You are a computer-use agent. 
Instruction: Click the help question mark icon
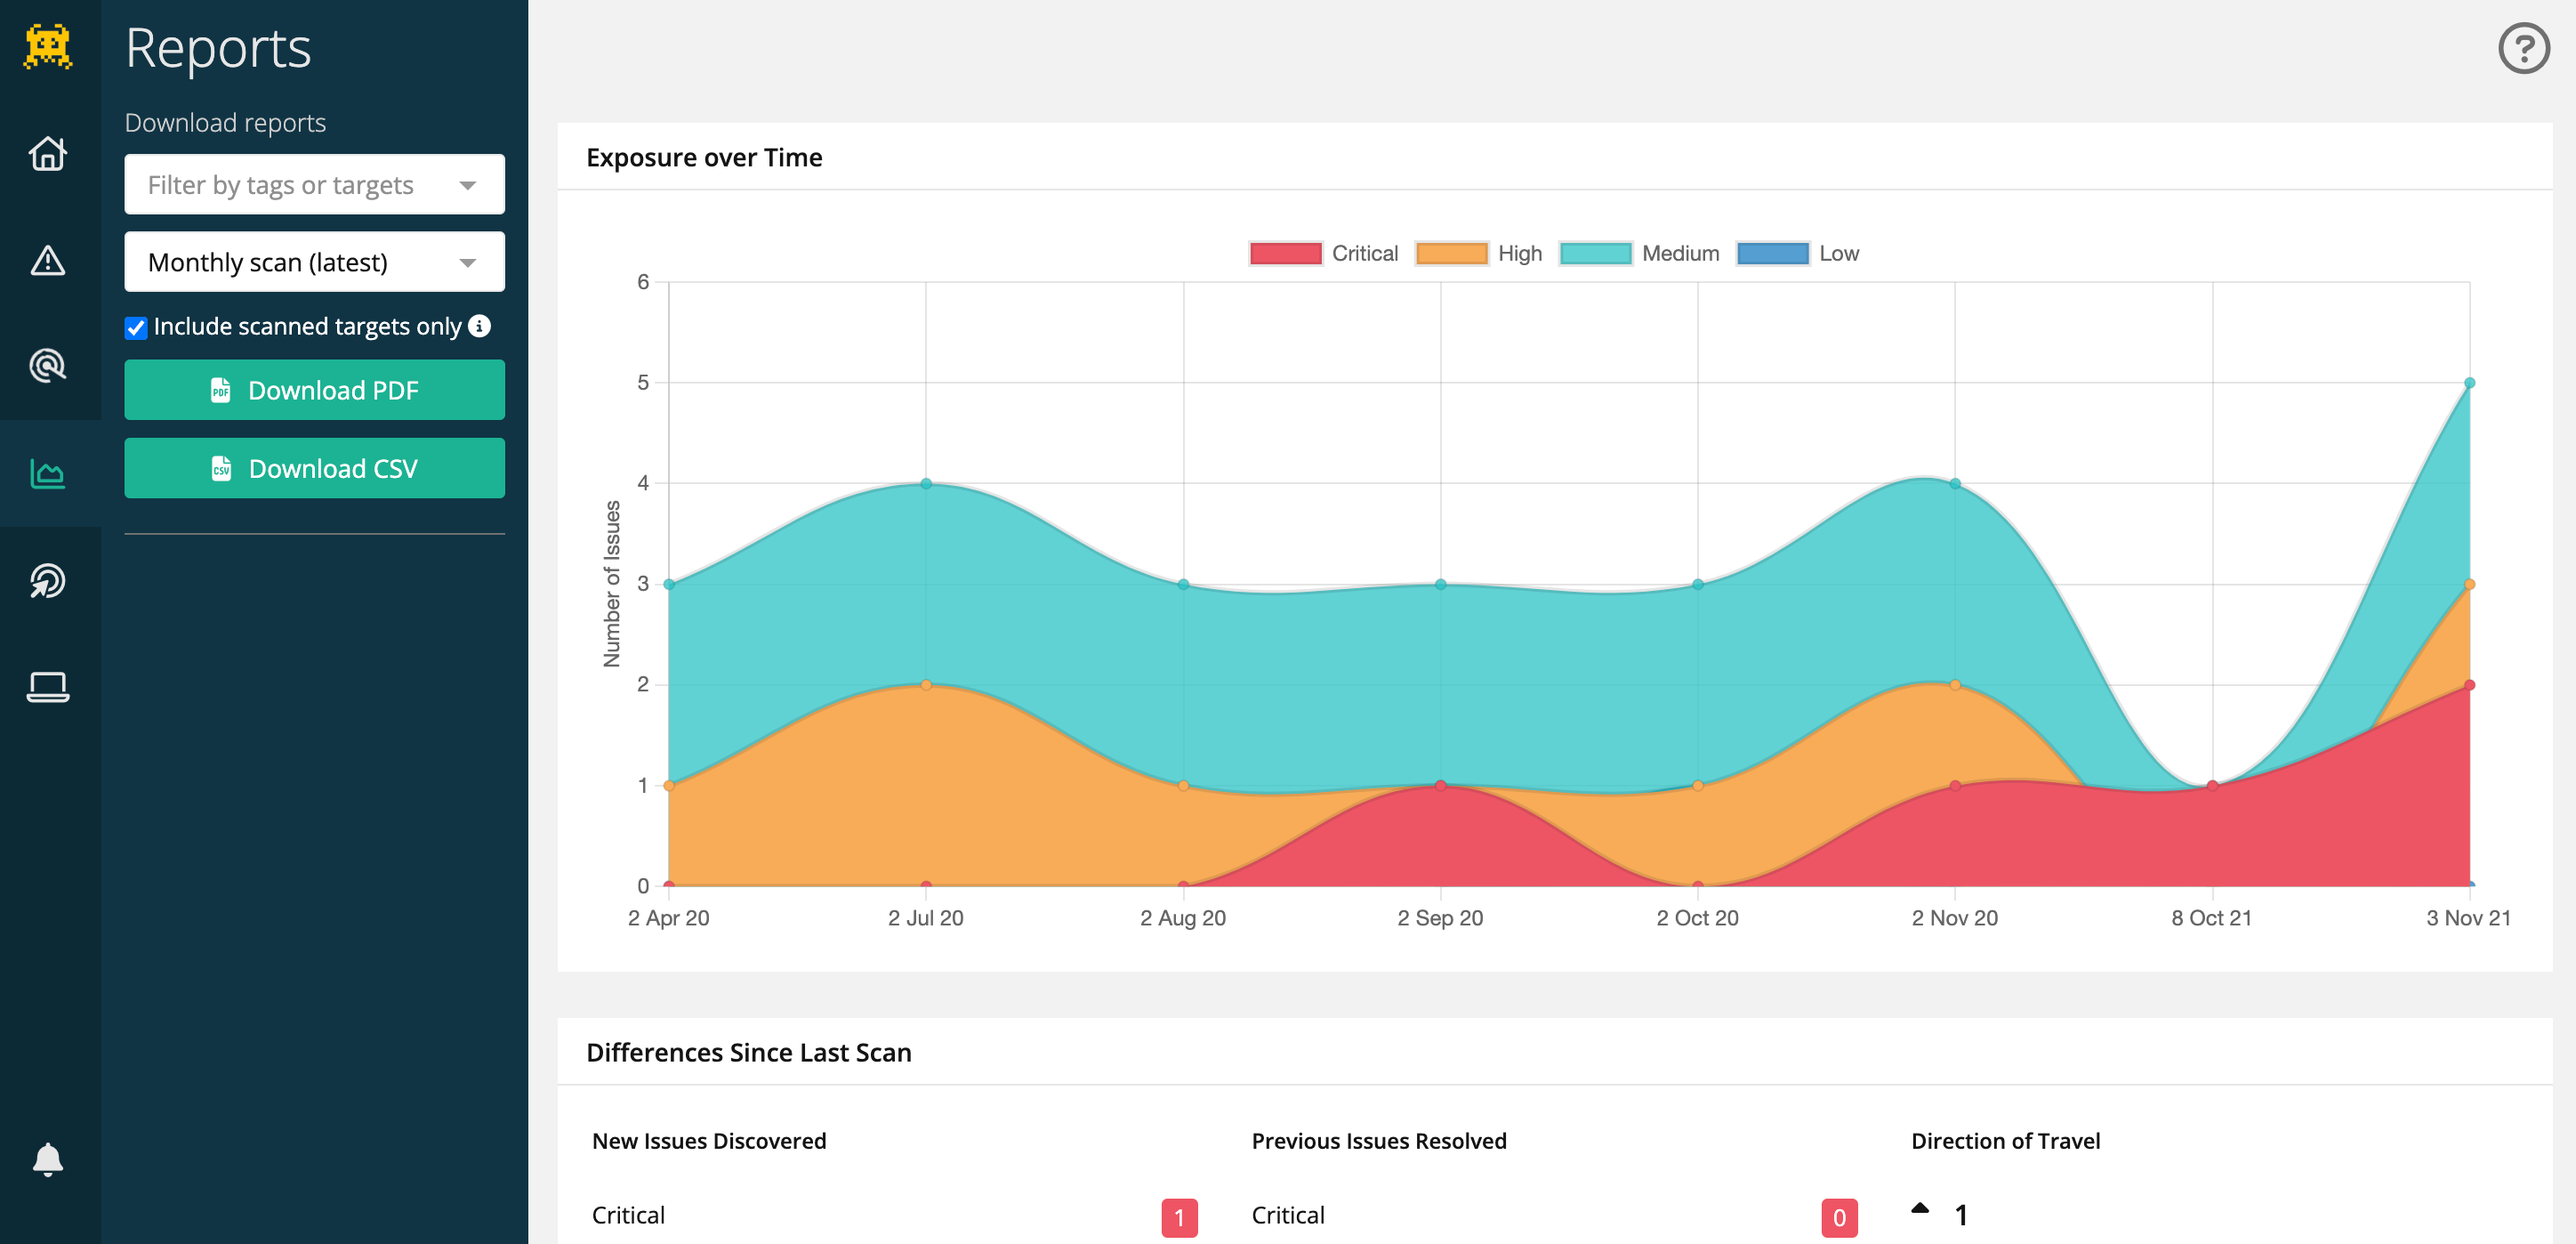click(2523, 48)
